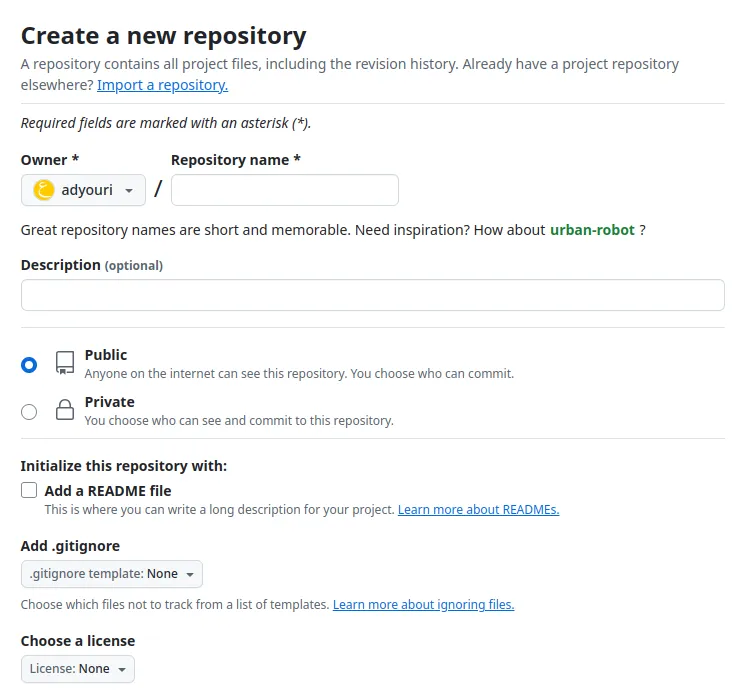The width and height of the screenshot is (740, 690).
Task: Click the 'Choose a license' heading
Action: (78, 641)
